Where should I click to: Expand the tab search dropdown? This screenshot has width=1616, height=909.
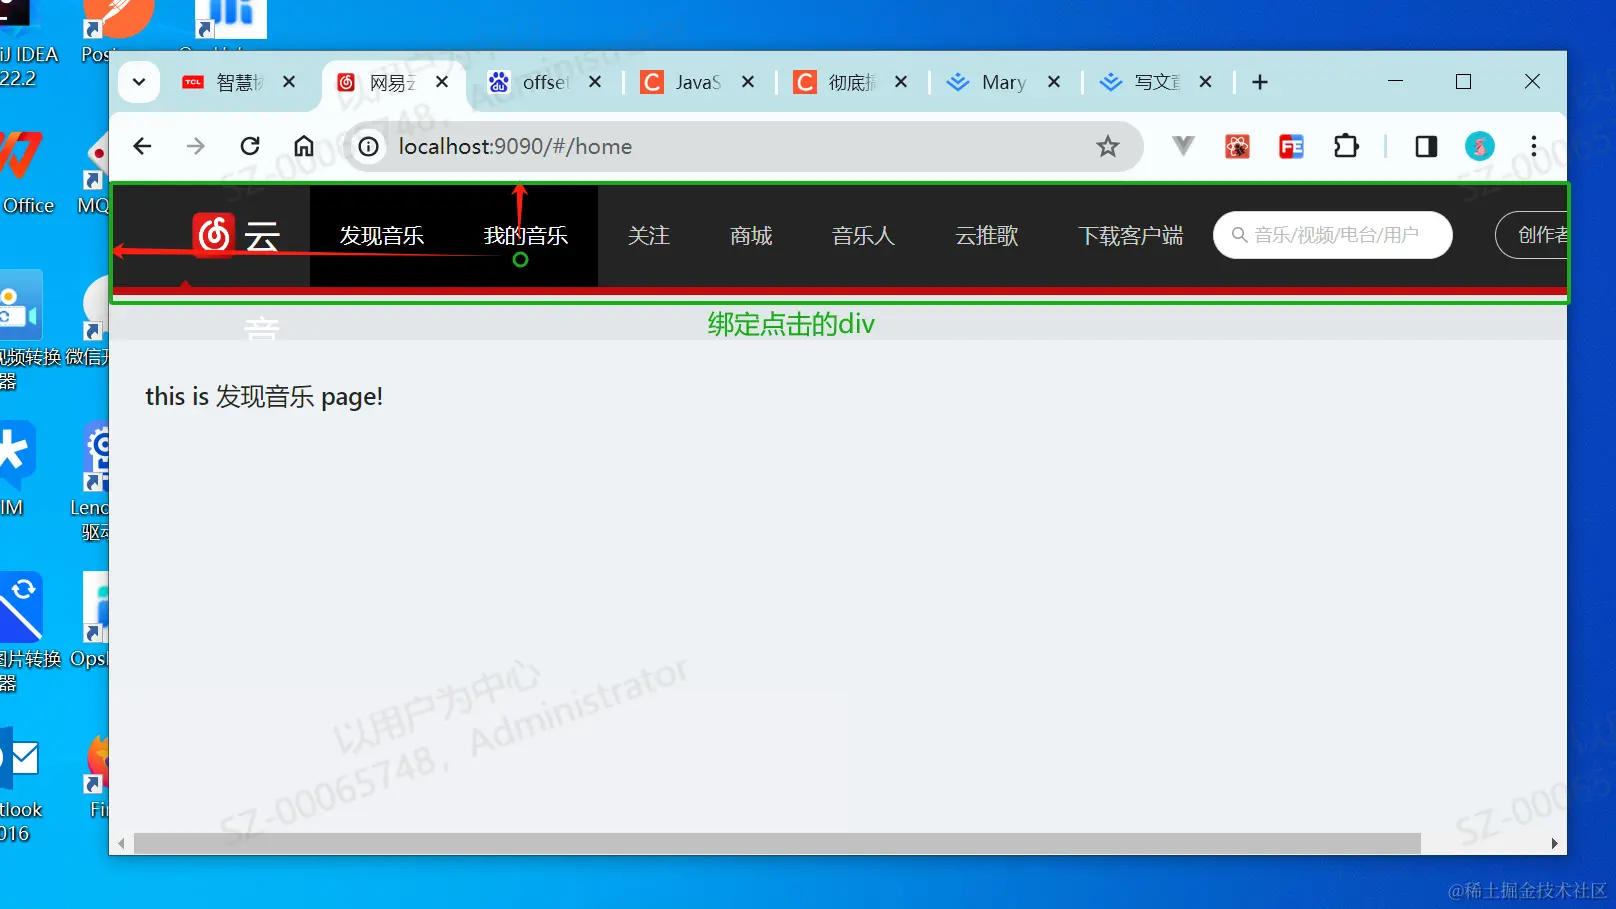click(x=139, y=82)
